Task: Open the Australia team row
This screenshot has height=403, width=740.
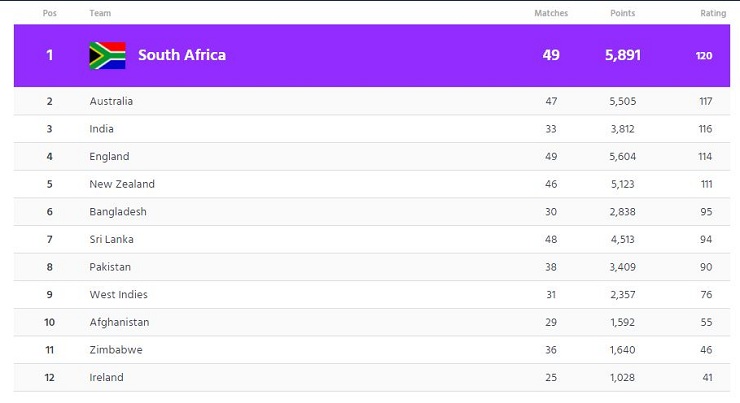Action: tap(372, 101)
